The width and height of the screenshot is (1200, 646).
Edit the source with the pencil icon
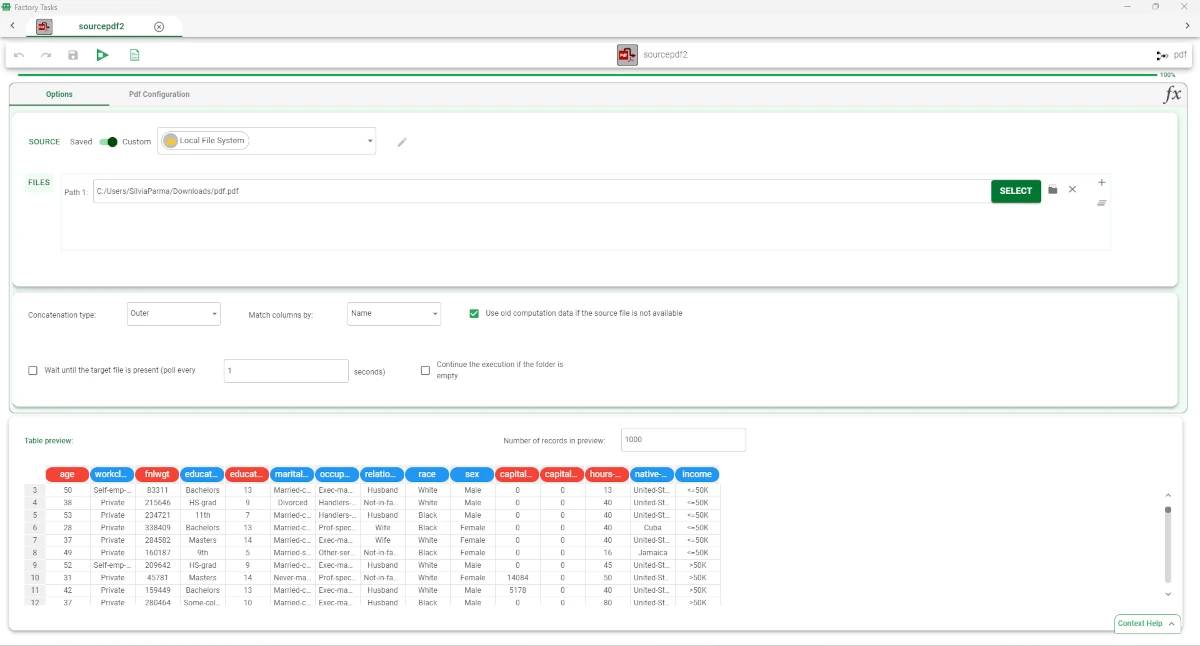[x=402, y=142]
